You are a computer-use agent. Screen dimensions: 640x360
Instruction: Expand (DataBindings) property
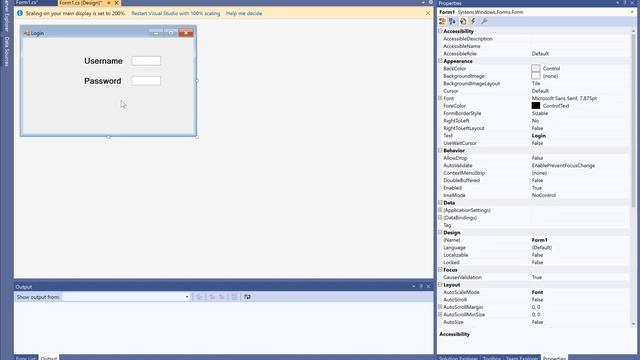[x=440, y=218]
